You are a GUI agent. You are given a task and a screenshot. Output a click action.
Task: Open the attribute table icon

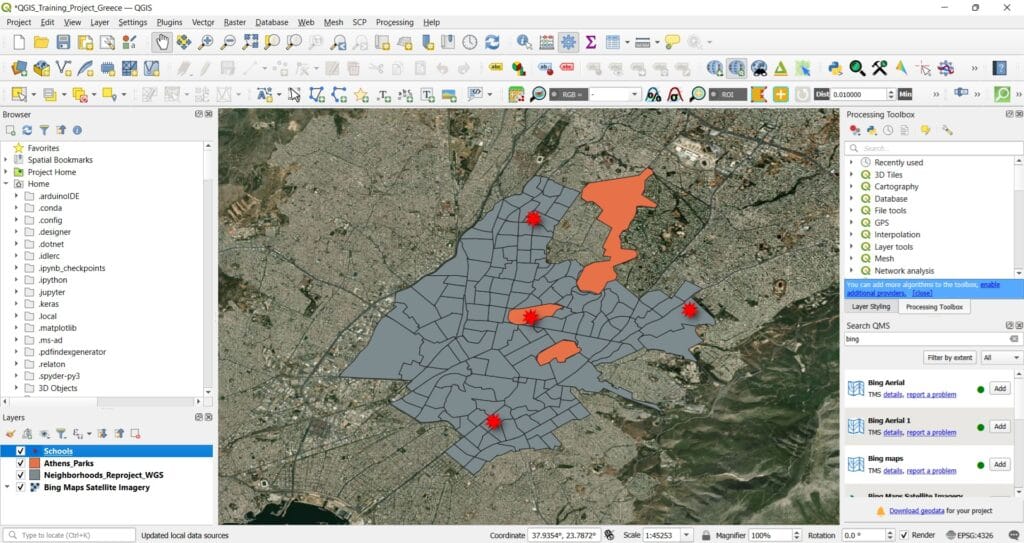pyautogui.click(x=613, y=42)
